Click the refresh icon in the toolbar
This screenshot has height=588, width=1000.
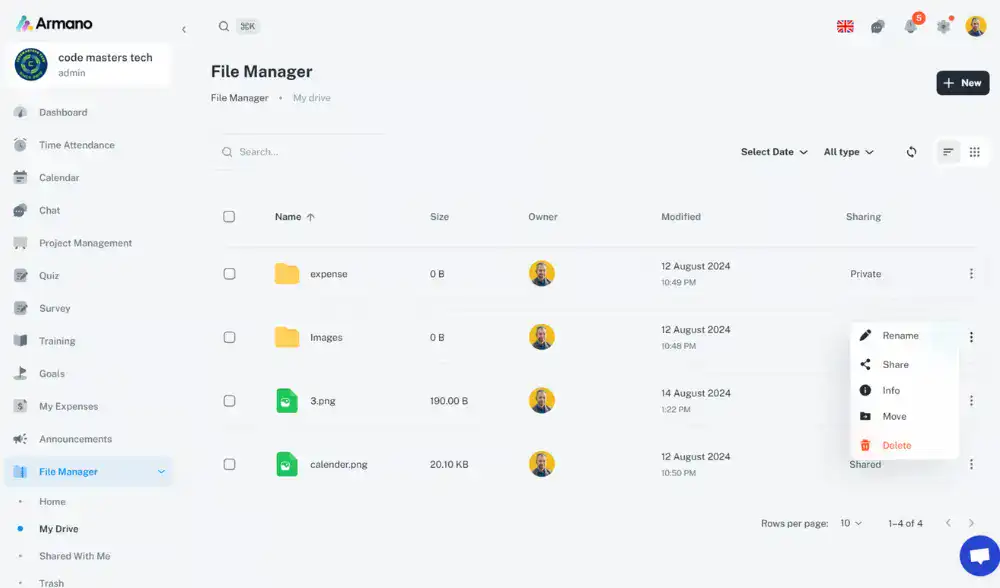[911, 152]
